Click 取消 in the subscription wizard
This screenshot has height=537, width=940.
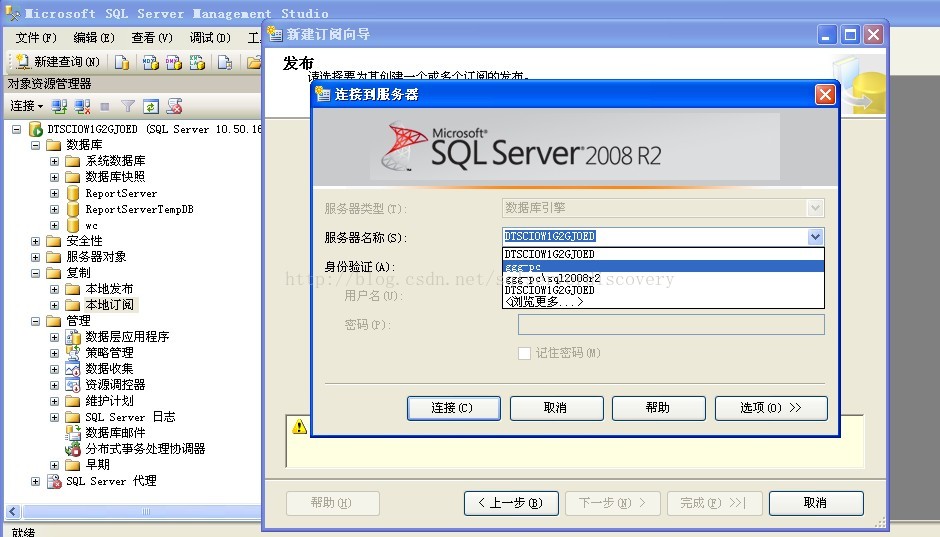[817, 503]
